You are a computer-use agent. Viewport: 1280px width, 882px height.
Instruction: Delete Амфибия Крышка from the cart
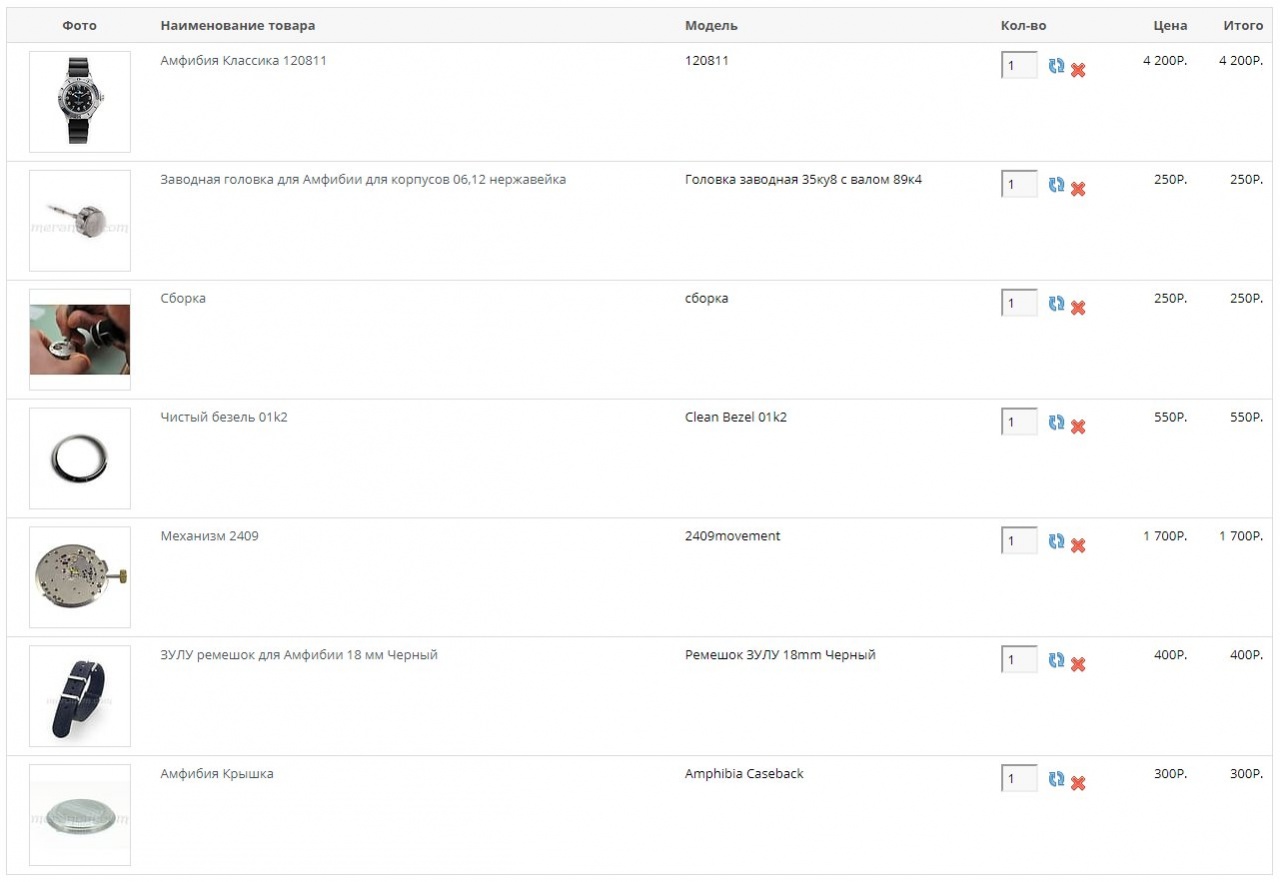[x=1078, y=783]
